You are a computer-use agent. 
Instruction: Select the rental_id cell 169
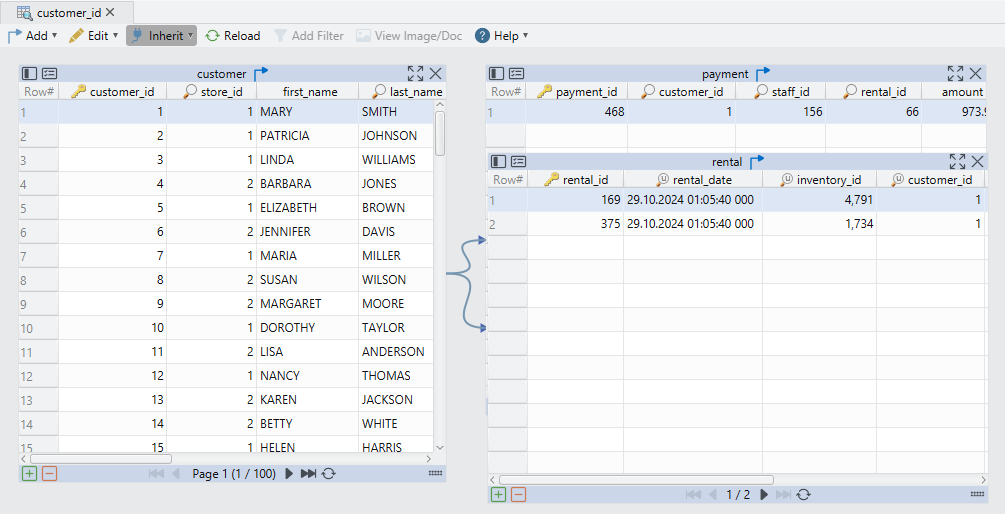(x=575, y=200)
